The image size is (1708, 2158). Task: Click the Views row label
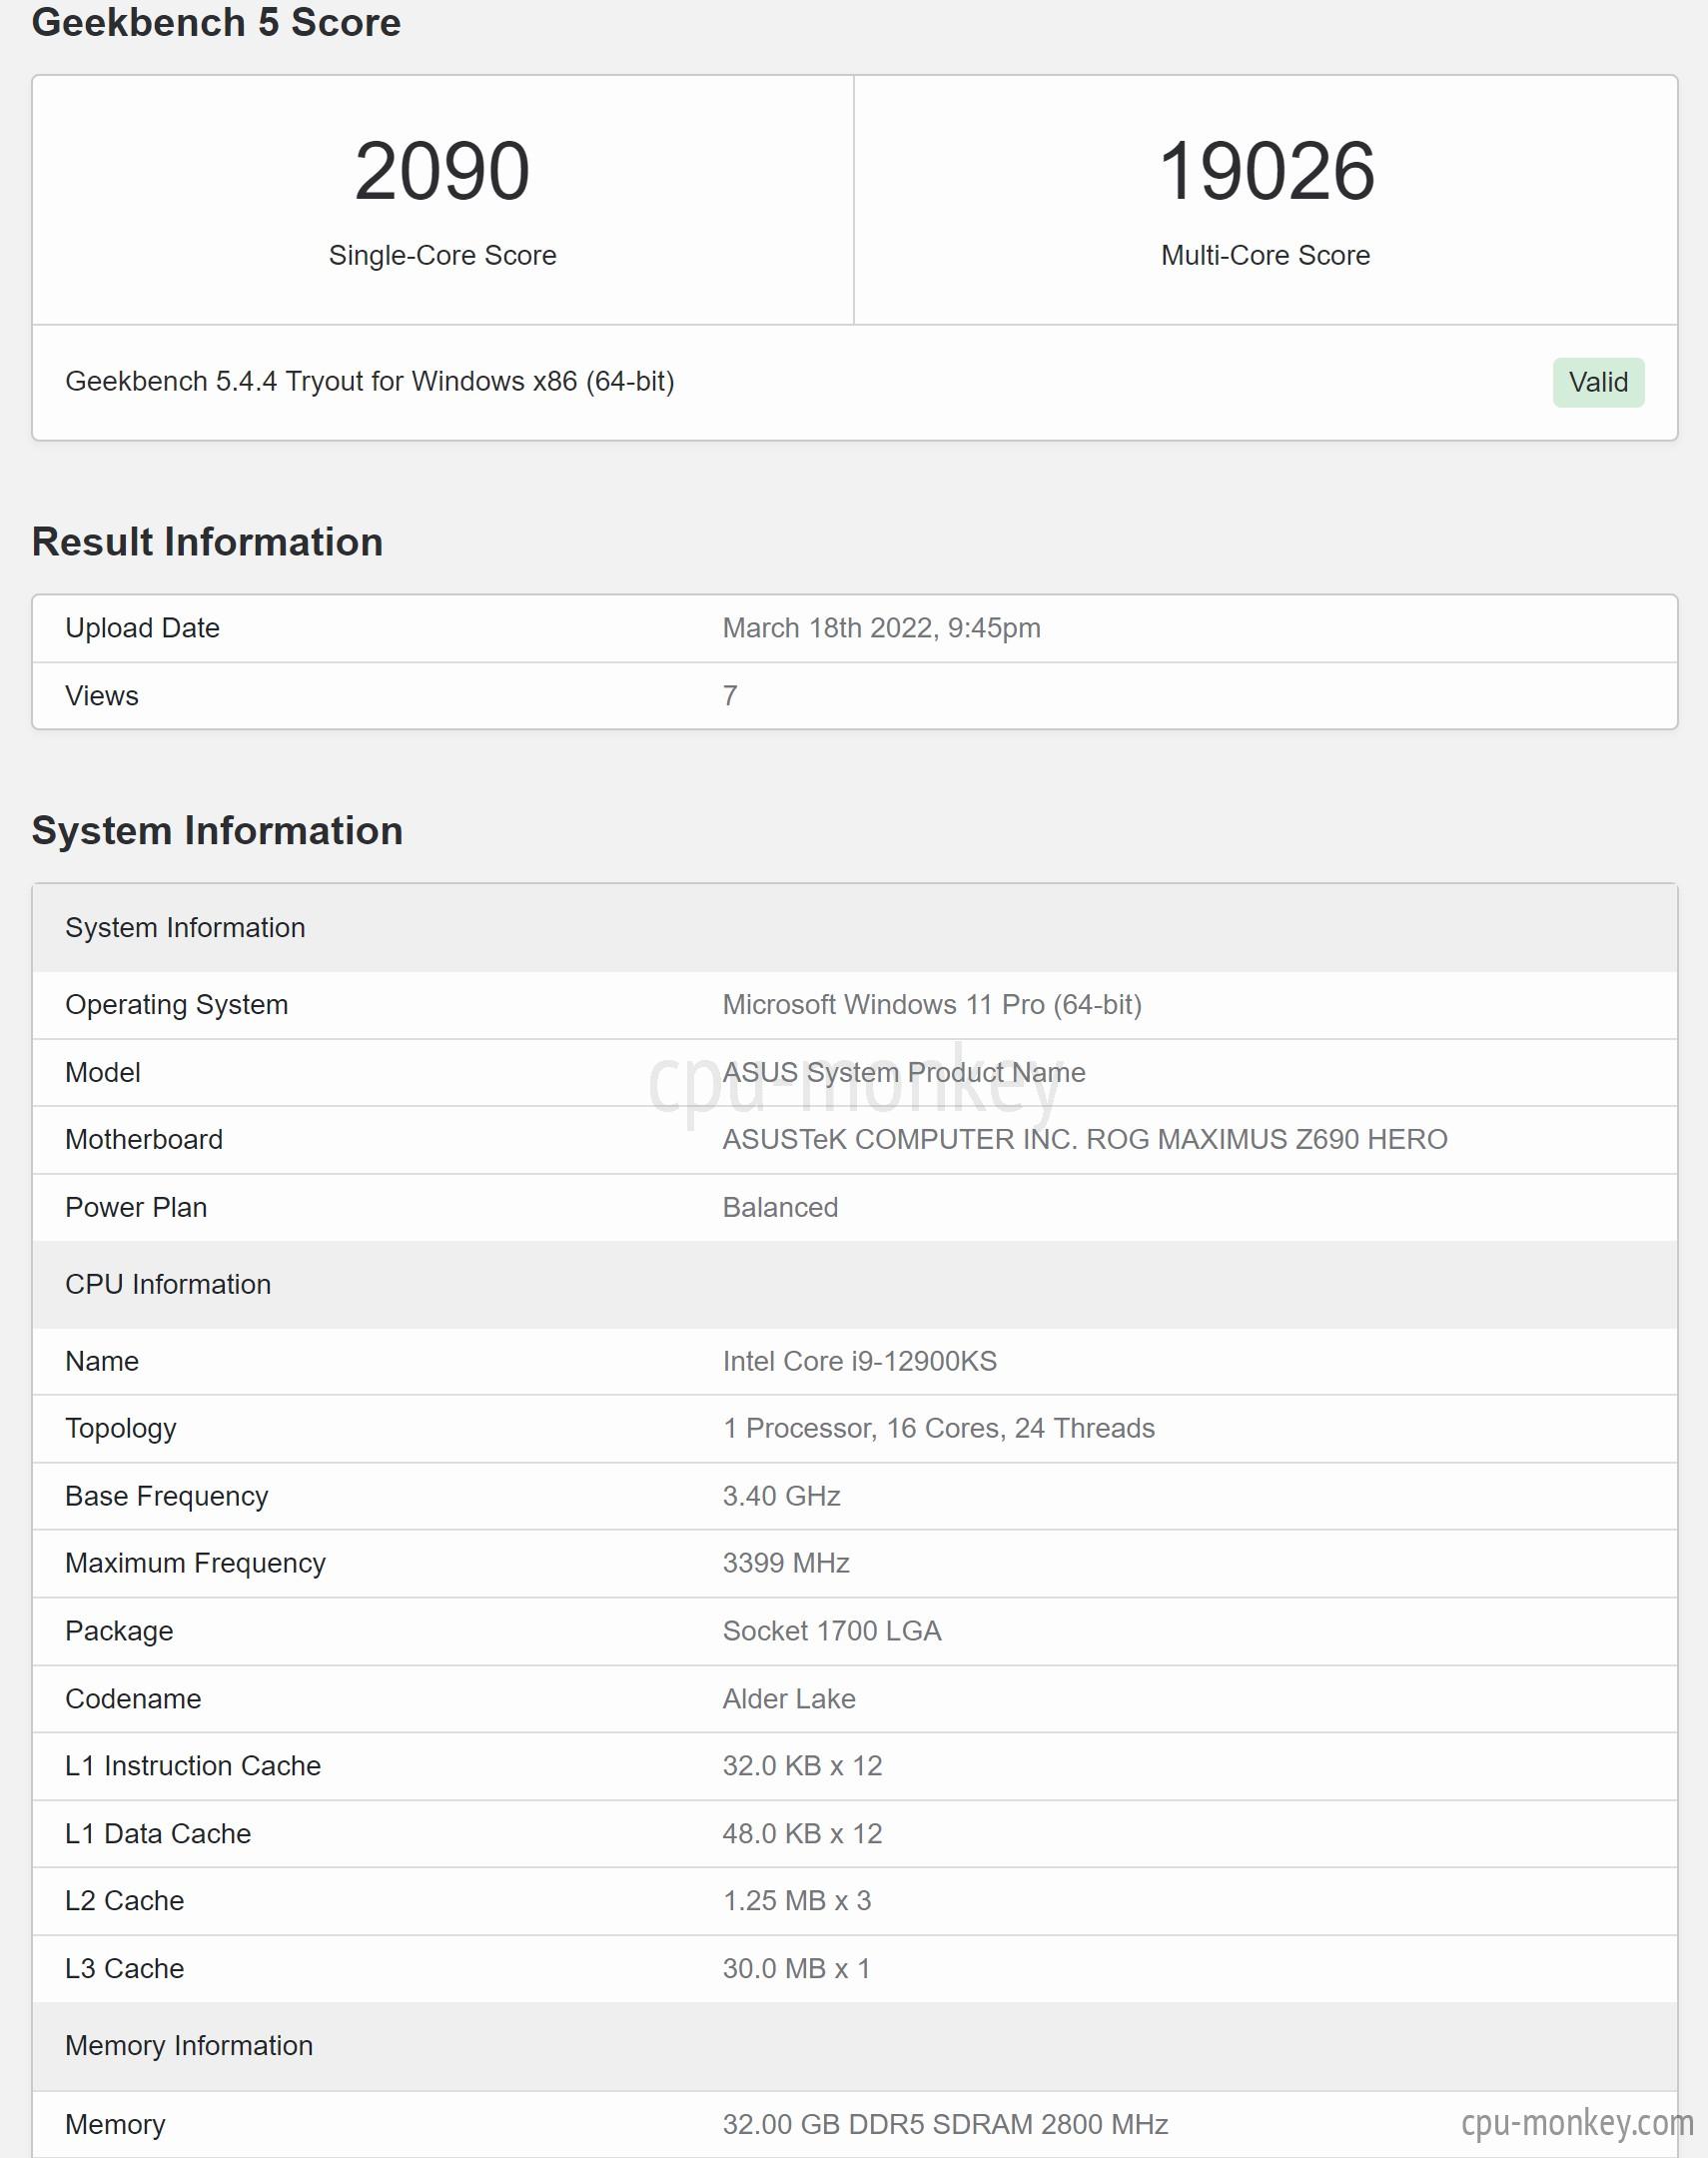point(102,696)
